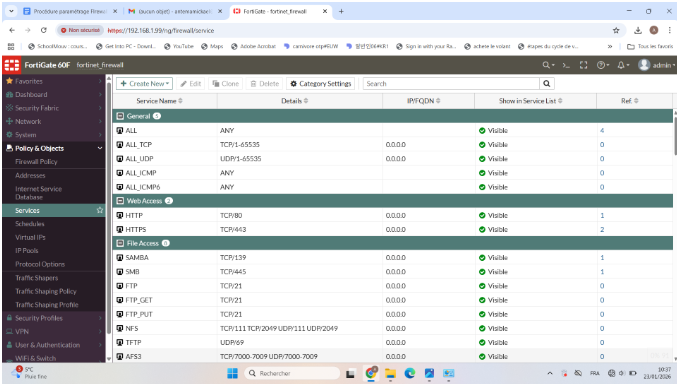
Task: Select the ALL_TCP service row name
Action: [139, 145]
